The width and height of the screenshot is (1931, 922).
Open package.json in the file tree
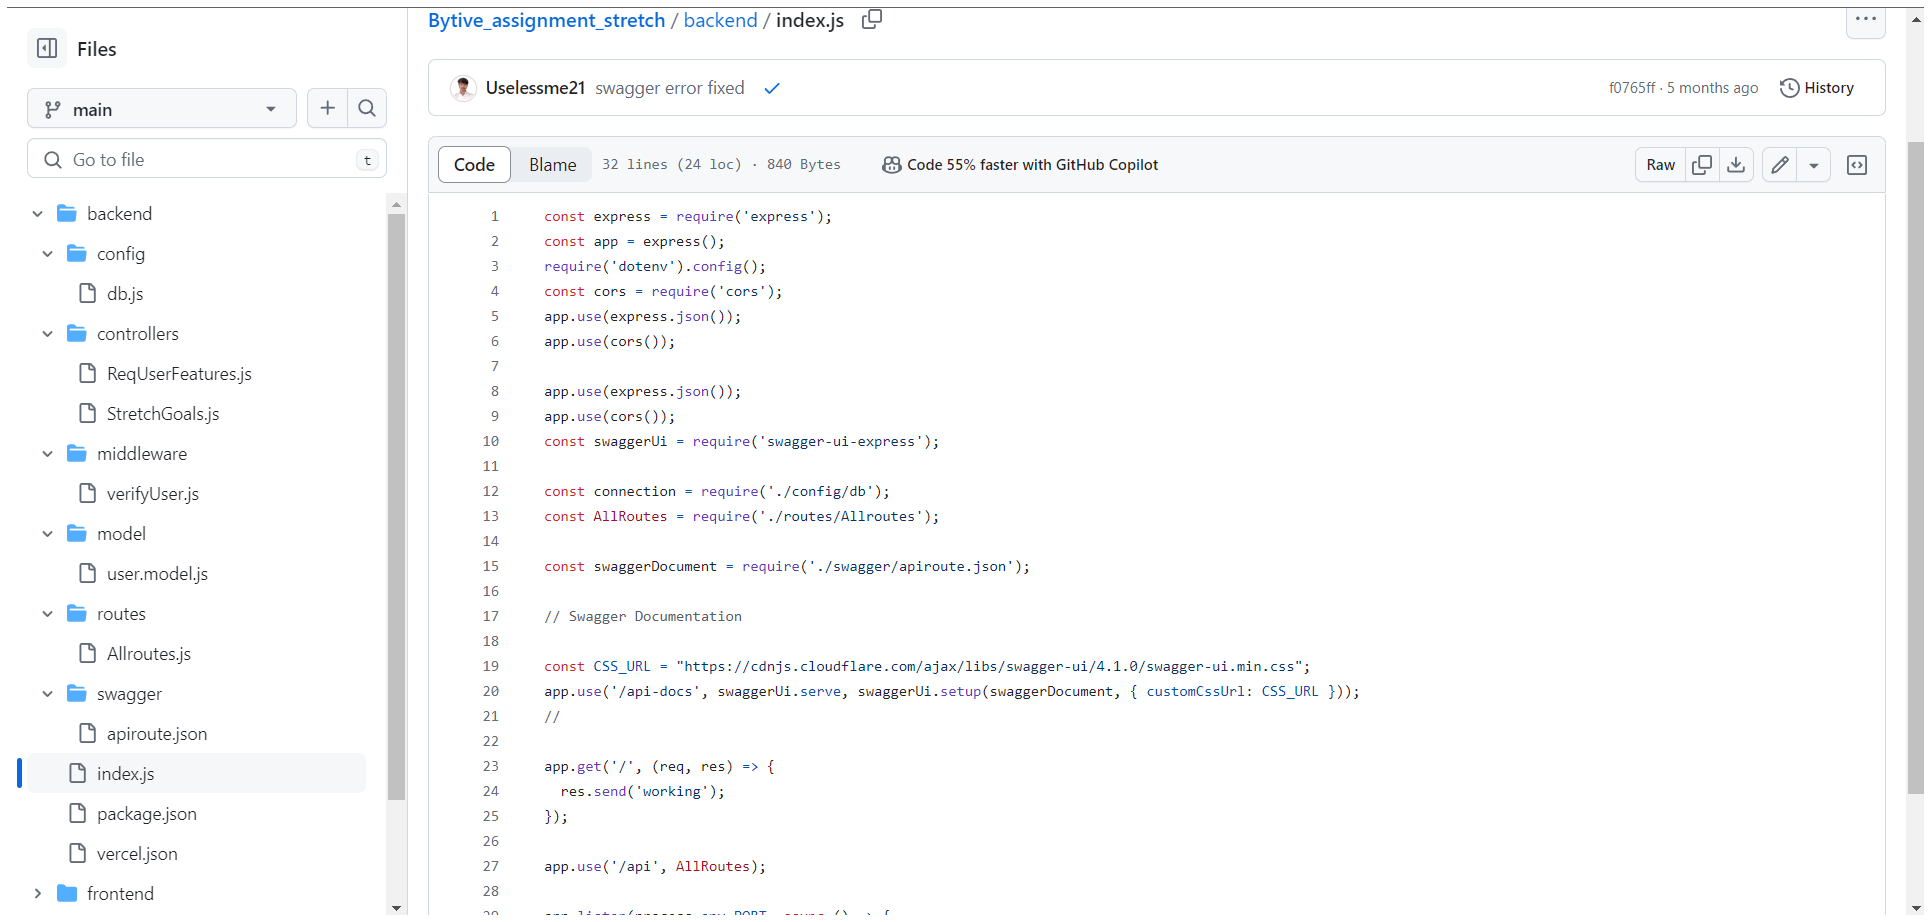tap(147, 814)
